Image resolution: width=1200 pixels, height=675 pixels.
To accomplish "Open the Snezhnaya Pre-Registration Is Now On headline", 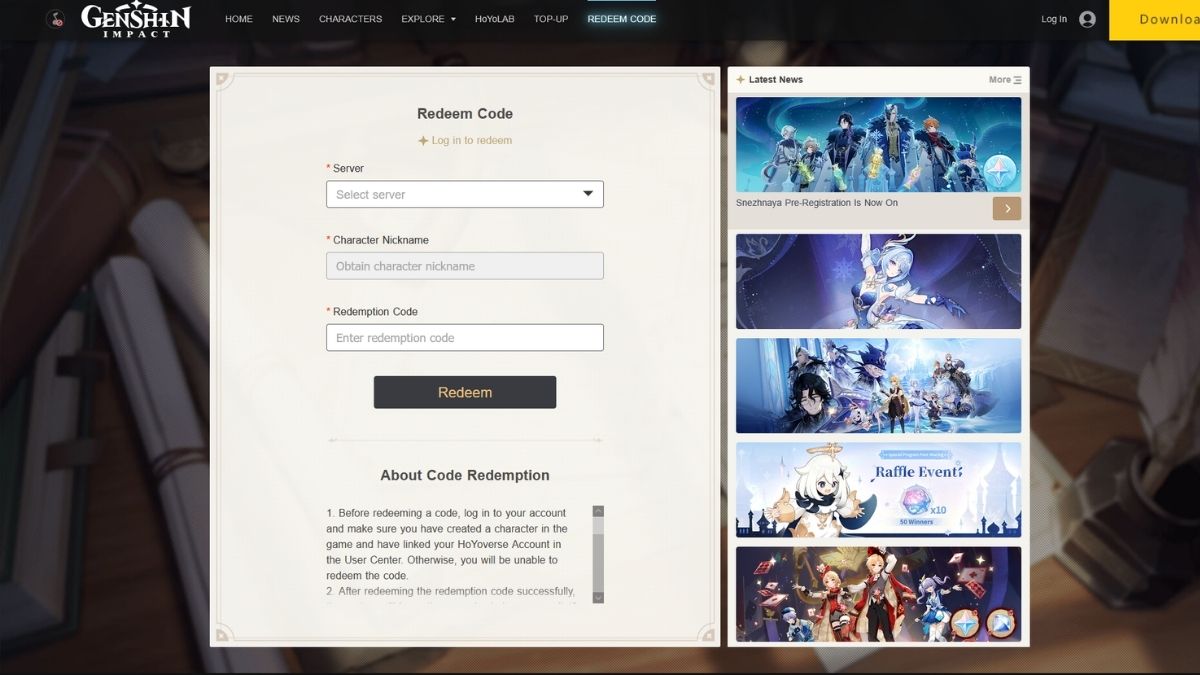I will [x=817, y=203].
